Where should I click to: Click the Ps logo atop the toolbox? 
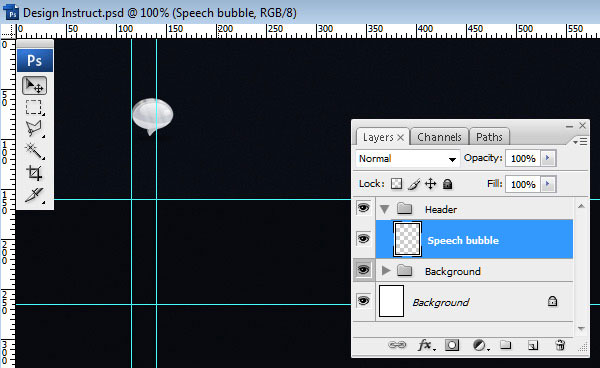[x=35, y=60]
